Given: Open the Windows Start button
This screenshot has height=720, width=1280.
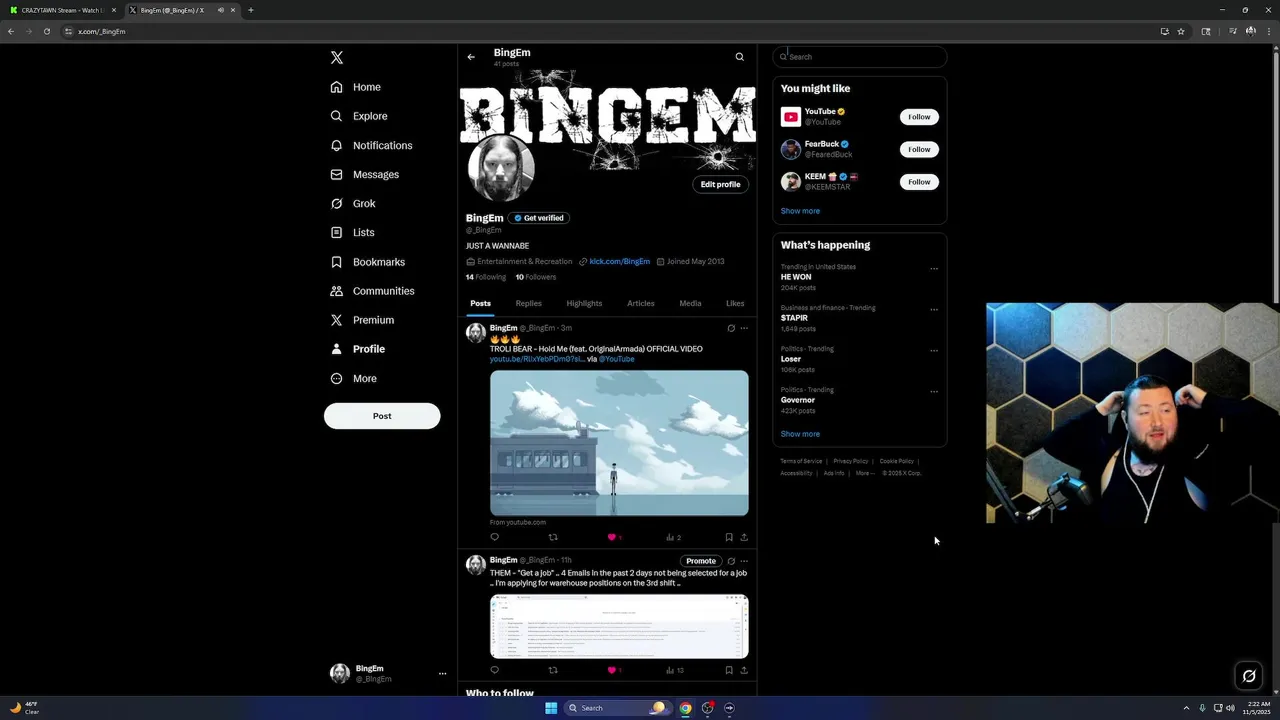Looking at the screenshot, I should 551,708.
